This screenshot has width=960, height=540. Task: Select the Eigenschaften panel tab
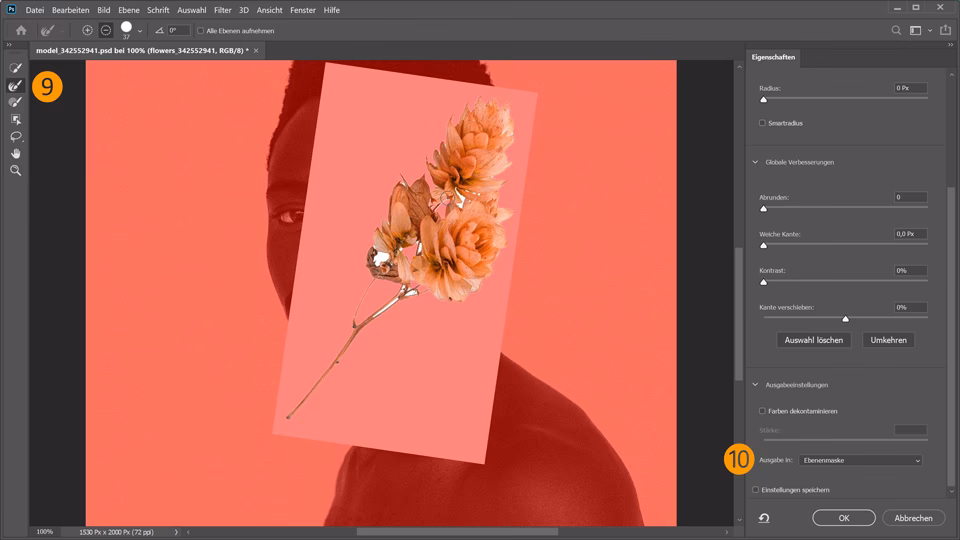(773, 57)
